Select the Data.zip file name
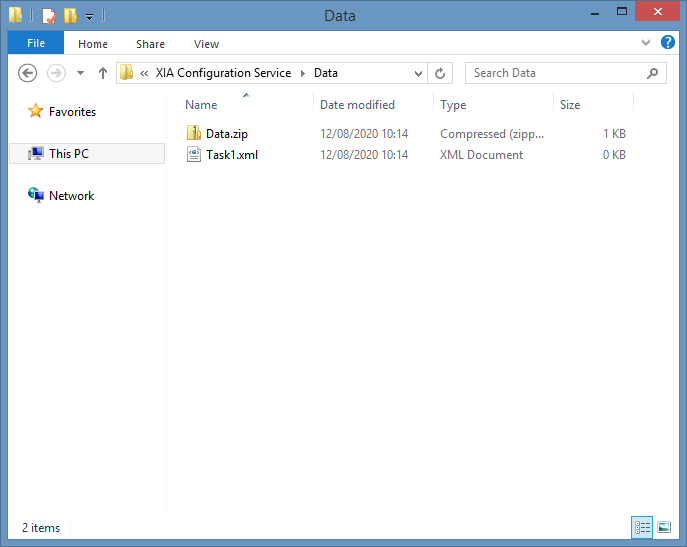 pyautogui.click(x=227, y=134)
